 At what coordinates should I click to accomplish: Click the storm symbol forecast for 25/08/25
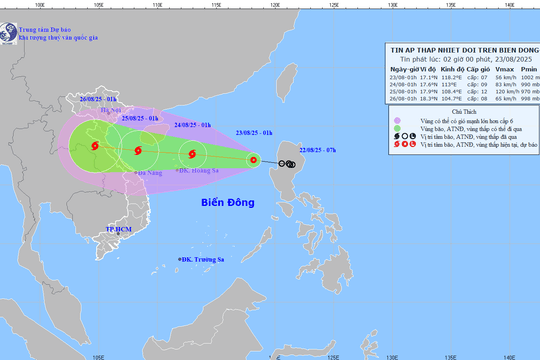tap(138, 150)
